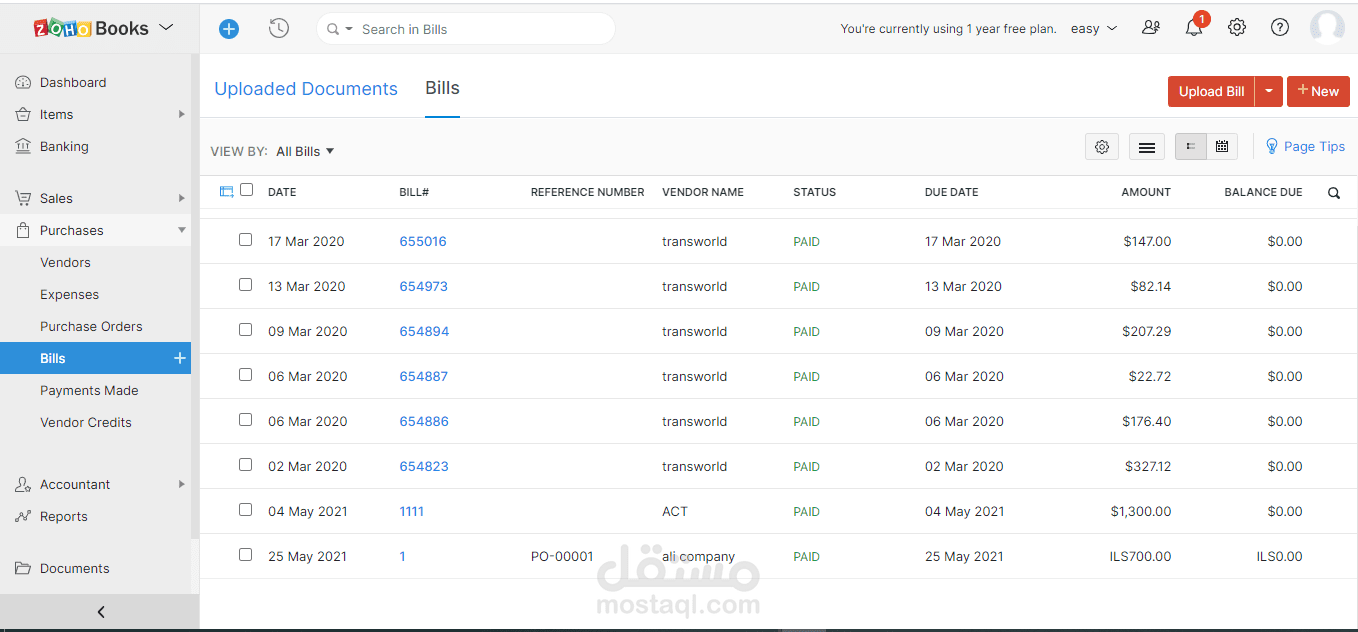
Task: Check the box for bill 655016
Action: tap(245, 240)
